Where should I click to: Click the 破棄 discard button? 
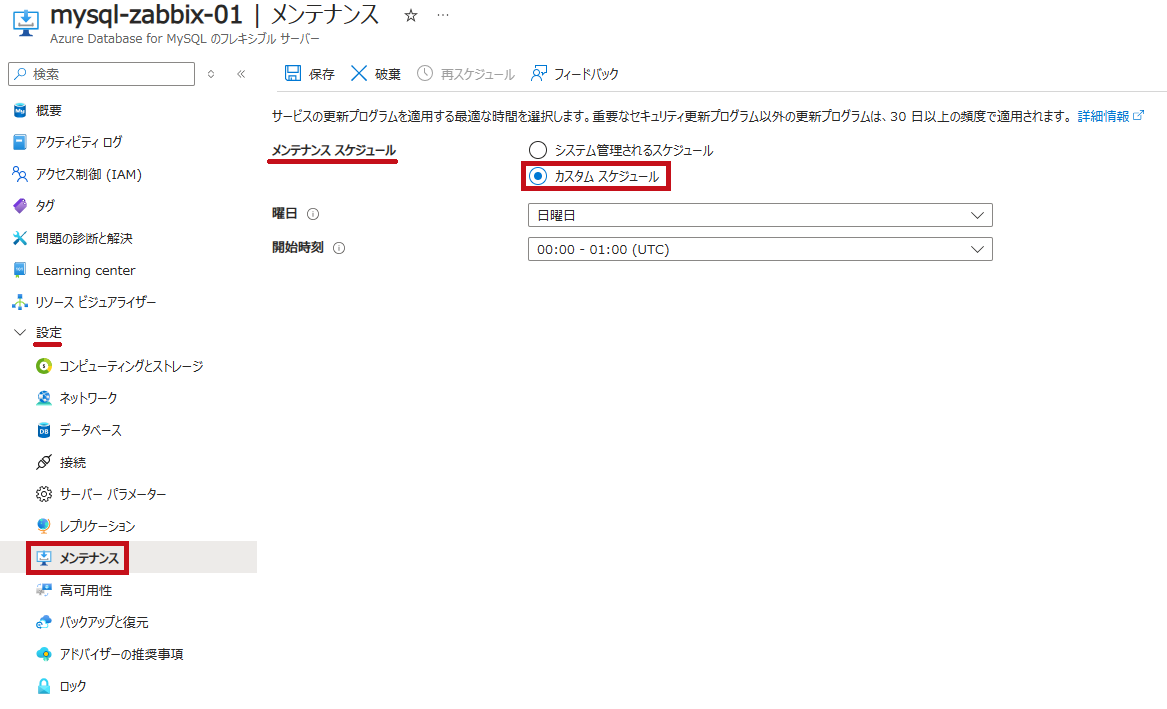(x=376, y=73)
